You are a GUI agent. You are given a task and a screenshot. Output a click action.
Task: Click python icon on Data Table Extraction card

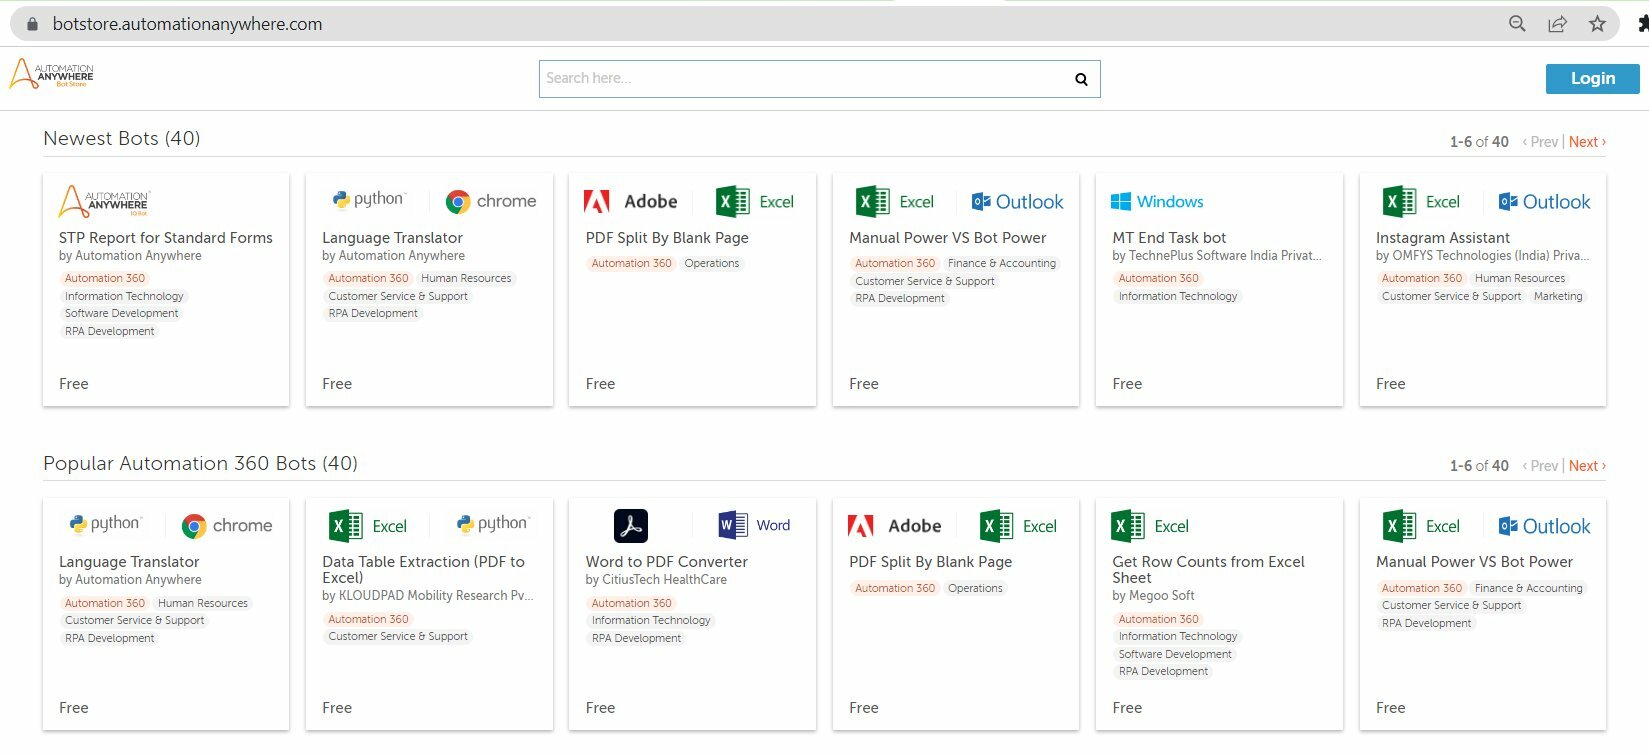492,523
